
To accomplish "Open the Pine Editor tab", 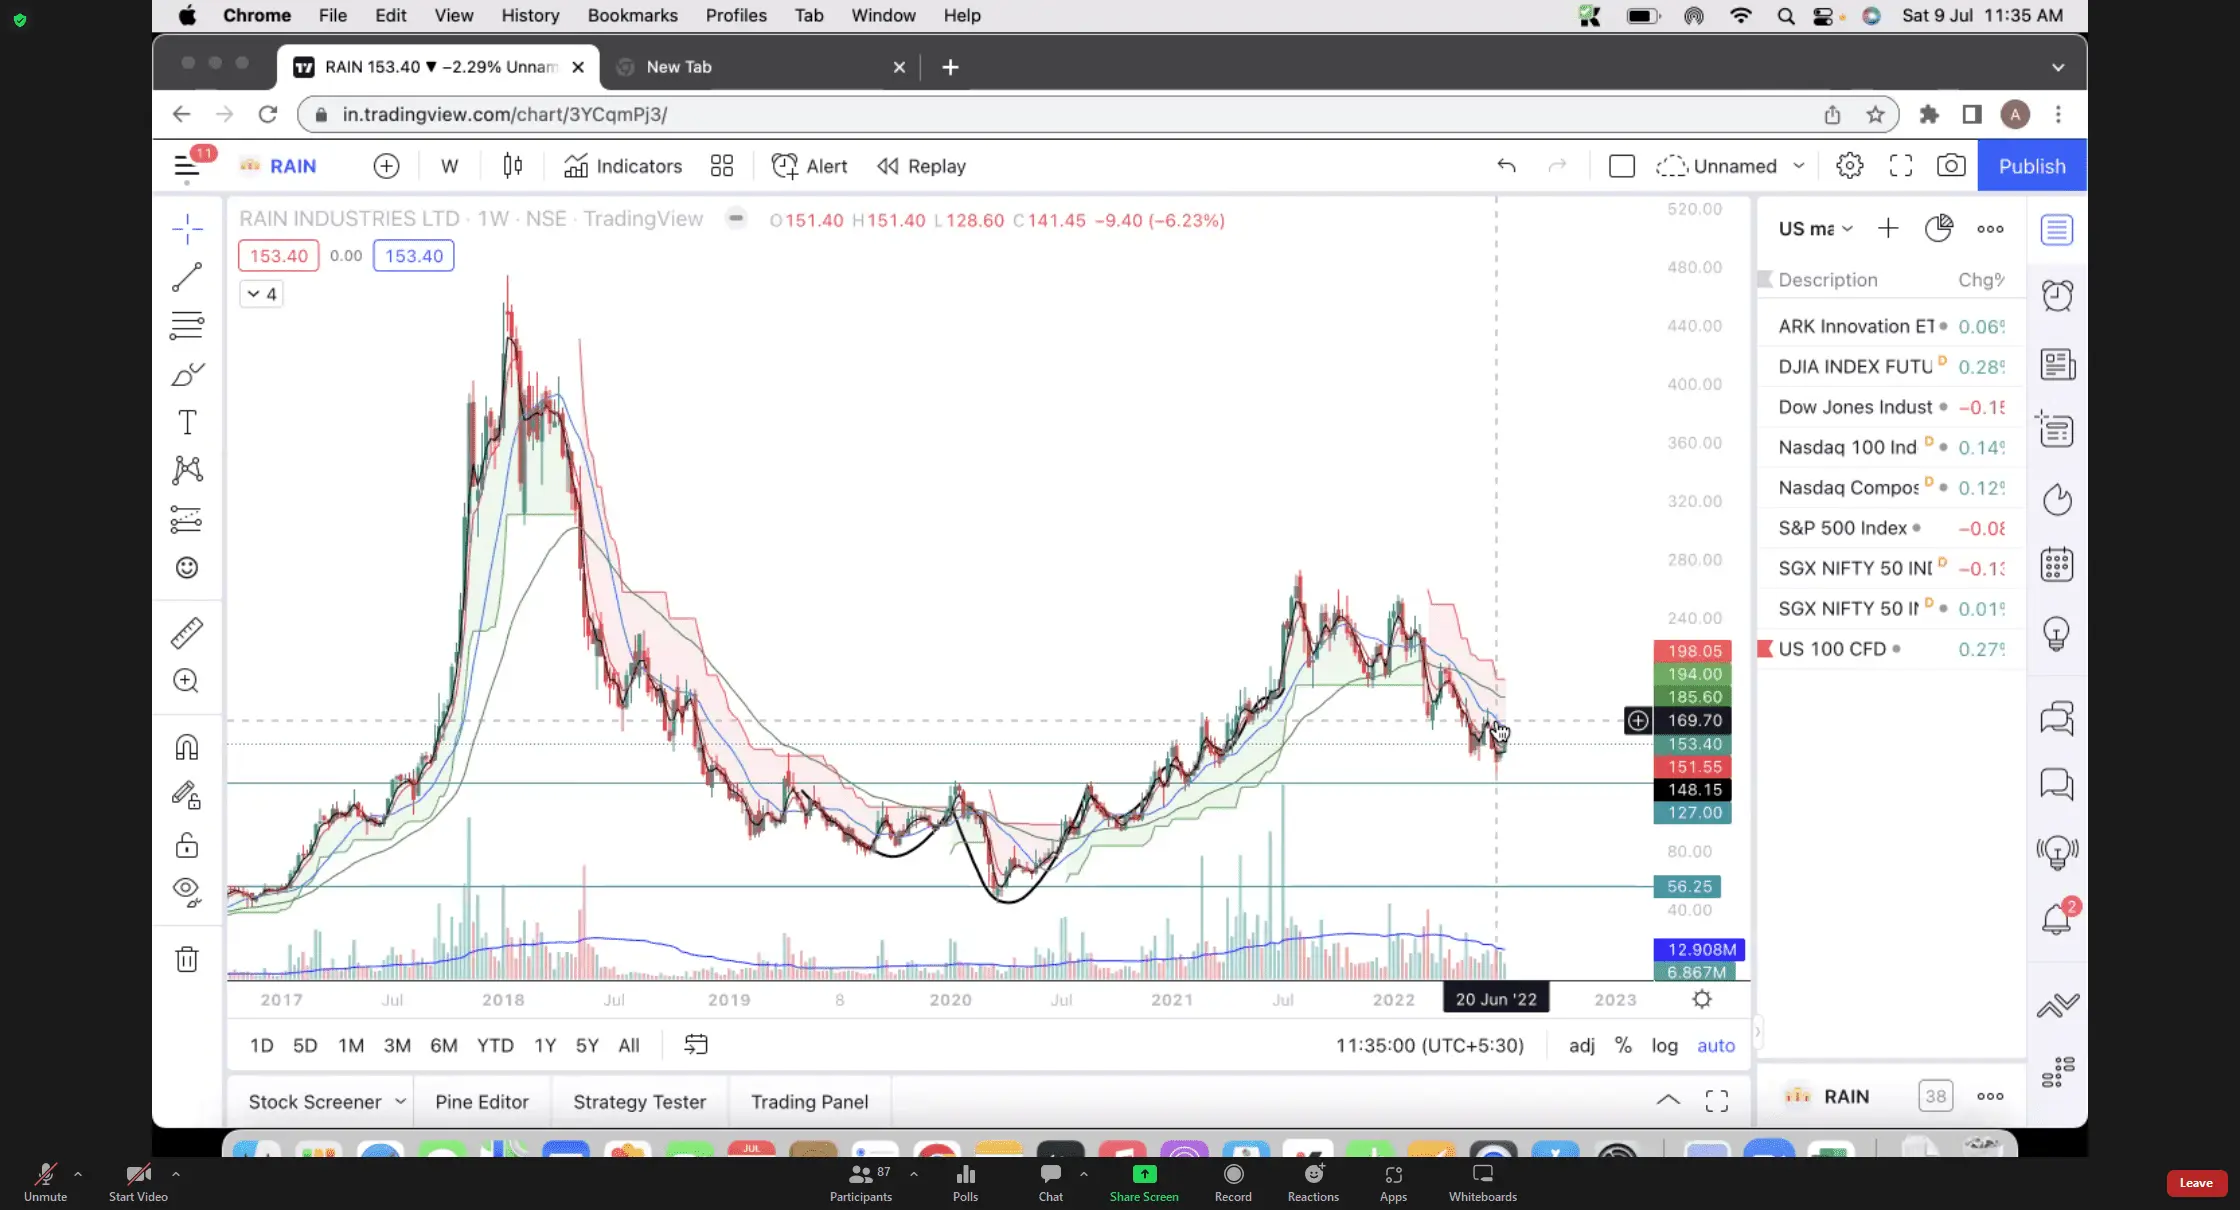I will (x=481, y=1101).
